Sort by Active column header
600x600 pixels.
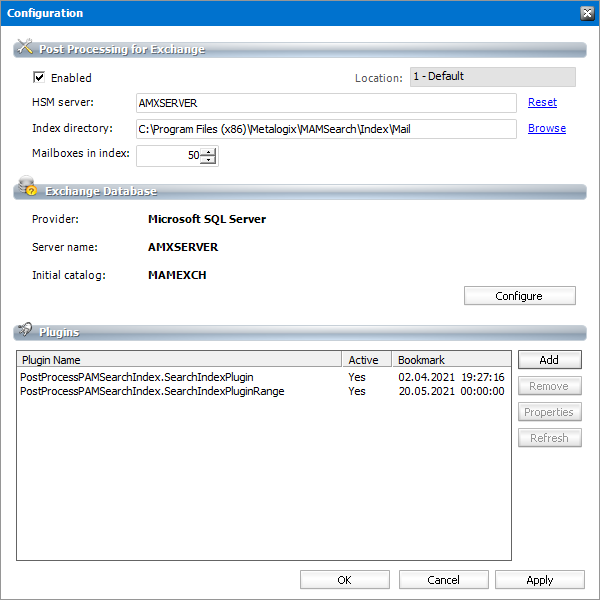(367, 360)
